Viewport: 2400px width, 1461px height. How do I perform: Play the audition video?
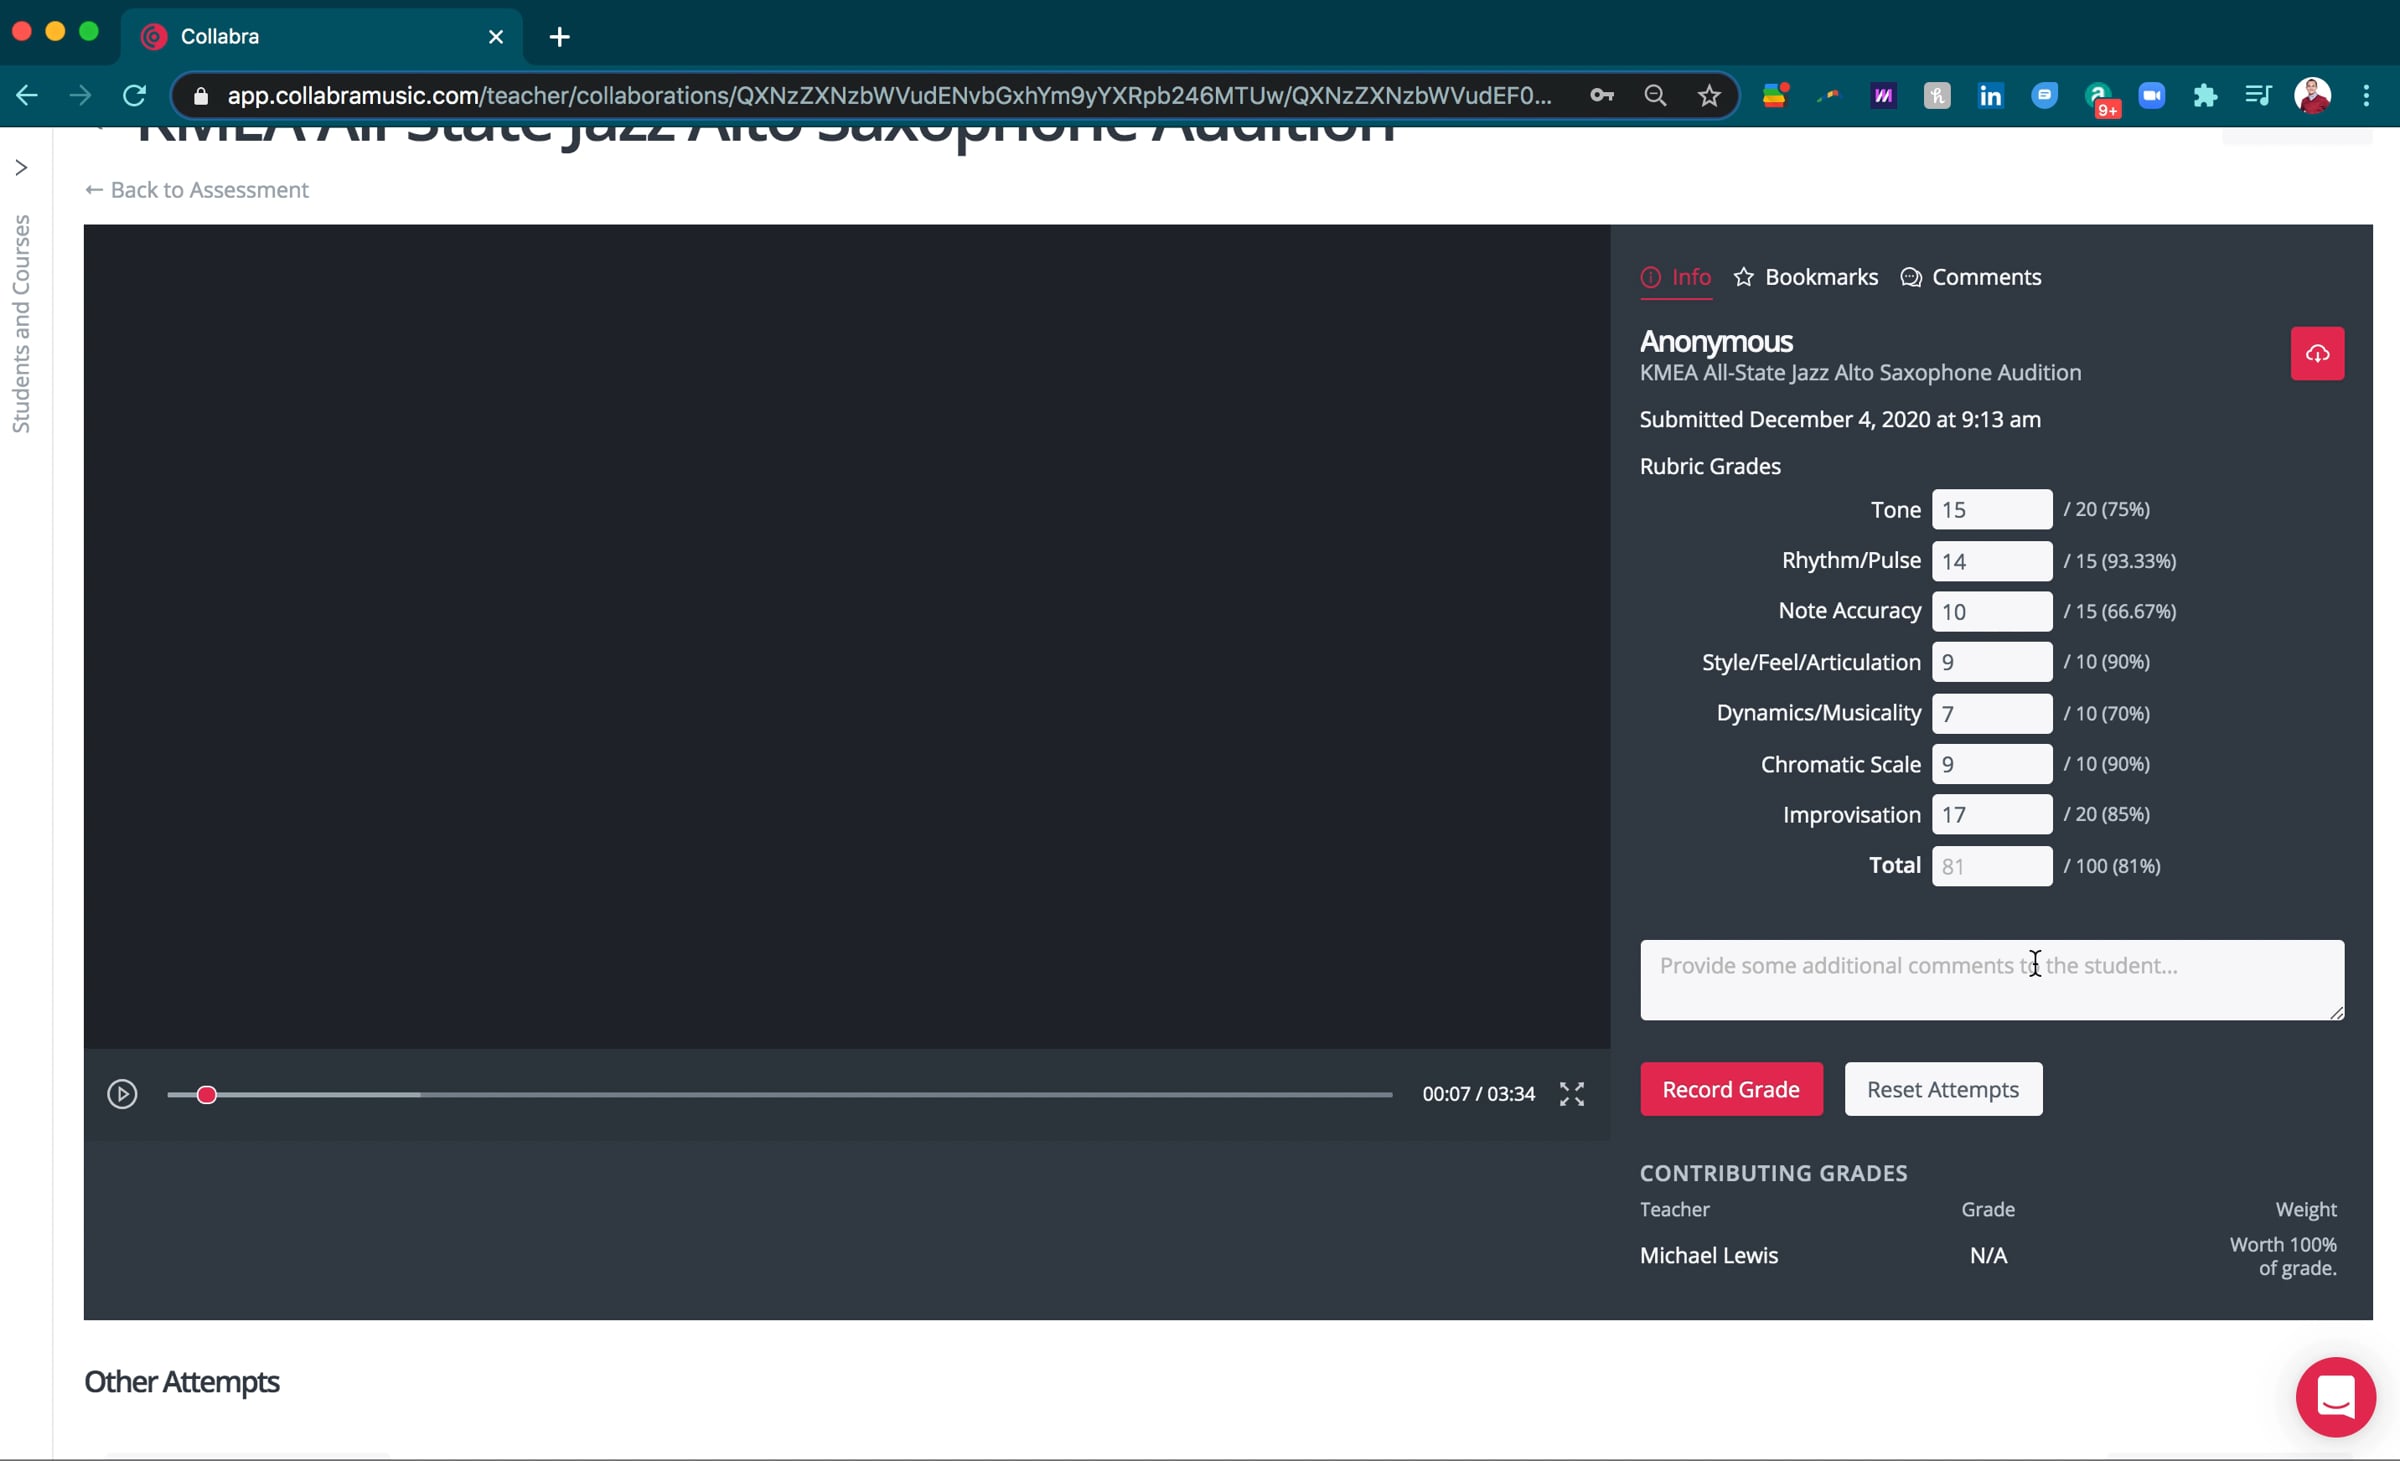click(122, 1093)
